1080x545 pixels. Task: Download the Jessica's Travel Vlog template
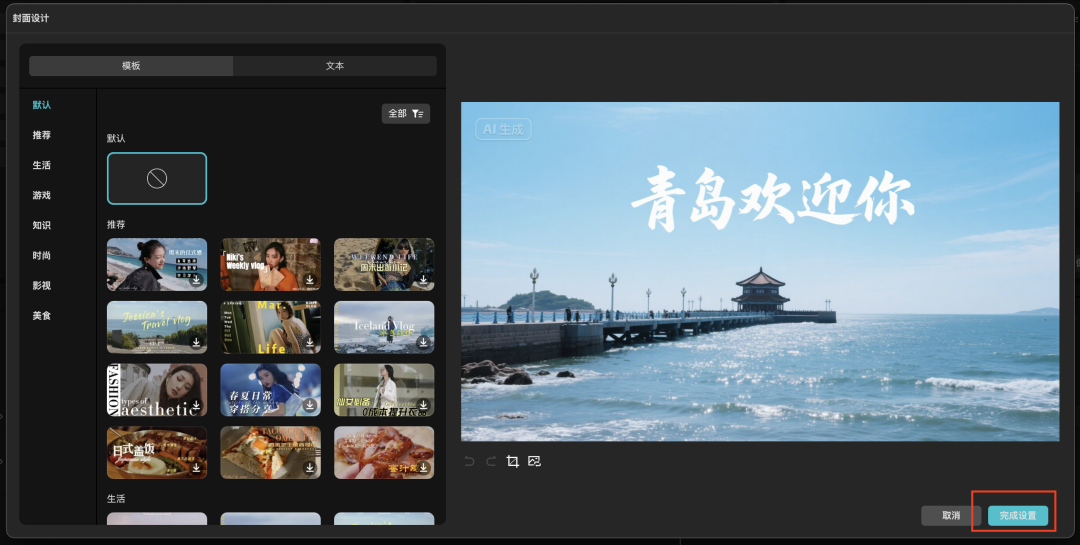pyautogui.click(x=196, y=342)
